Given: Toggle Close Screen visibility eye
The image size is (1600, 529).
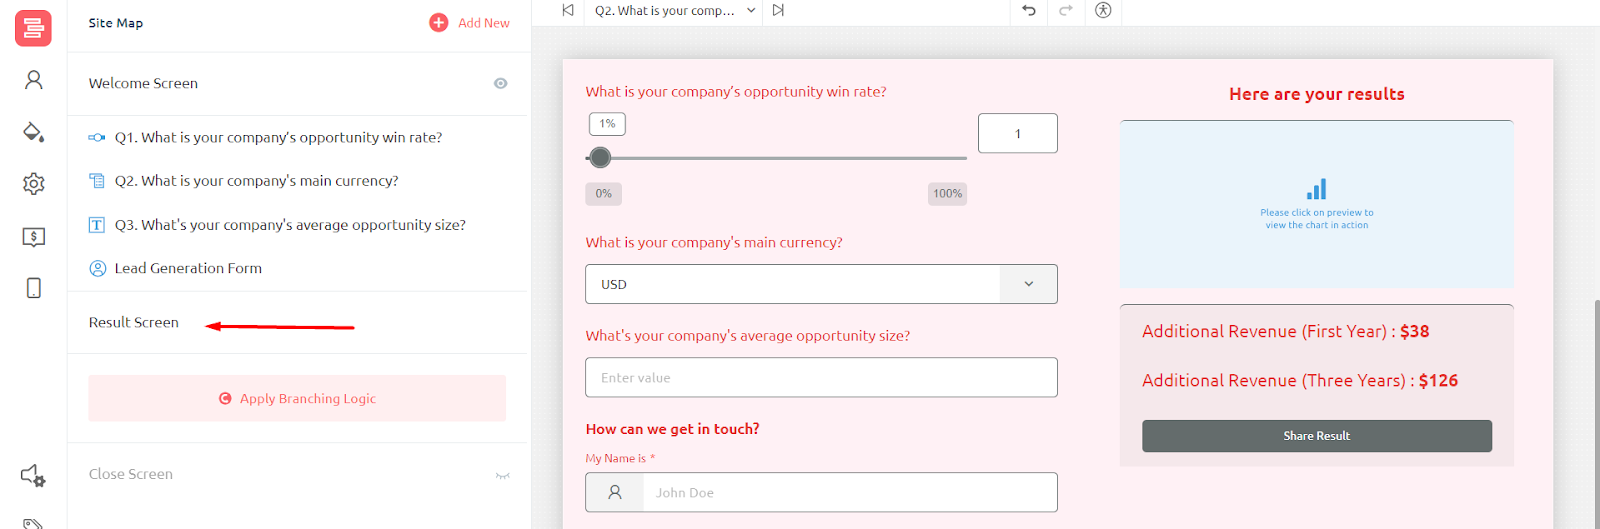Looking at the screenshot, I should pos(502,475).
